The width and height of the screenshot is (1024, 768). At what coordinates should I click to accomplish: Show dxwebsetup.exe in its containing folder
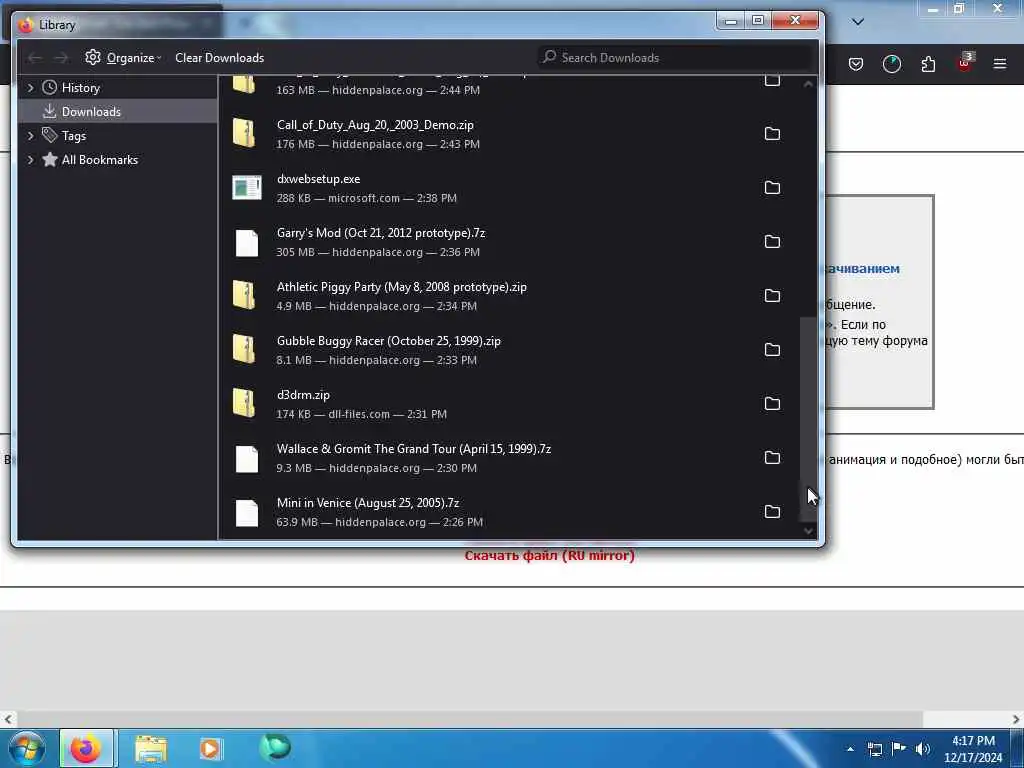(772, 188)
